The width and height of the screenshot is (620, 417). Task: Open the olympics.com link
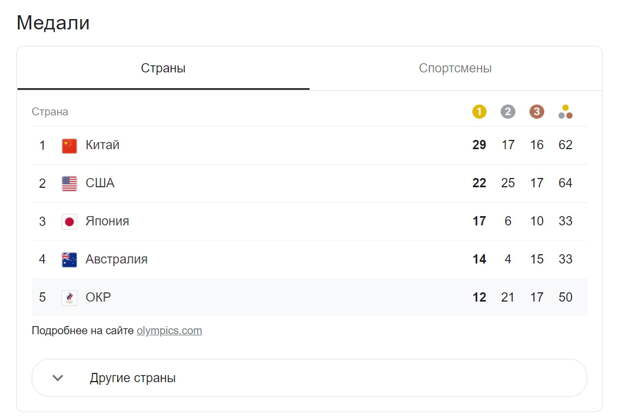click(169, 330)
